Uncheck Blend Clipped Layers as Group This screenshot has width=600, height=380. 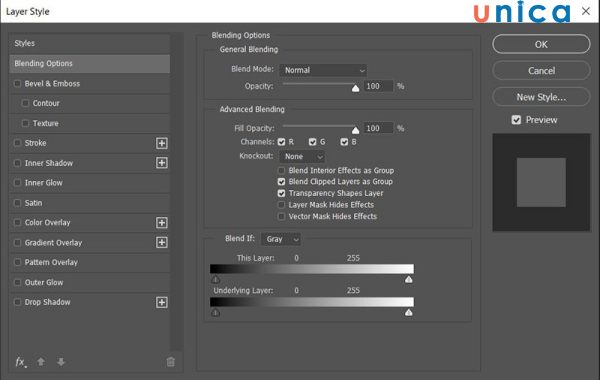tap(281, 182)
